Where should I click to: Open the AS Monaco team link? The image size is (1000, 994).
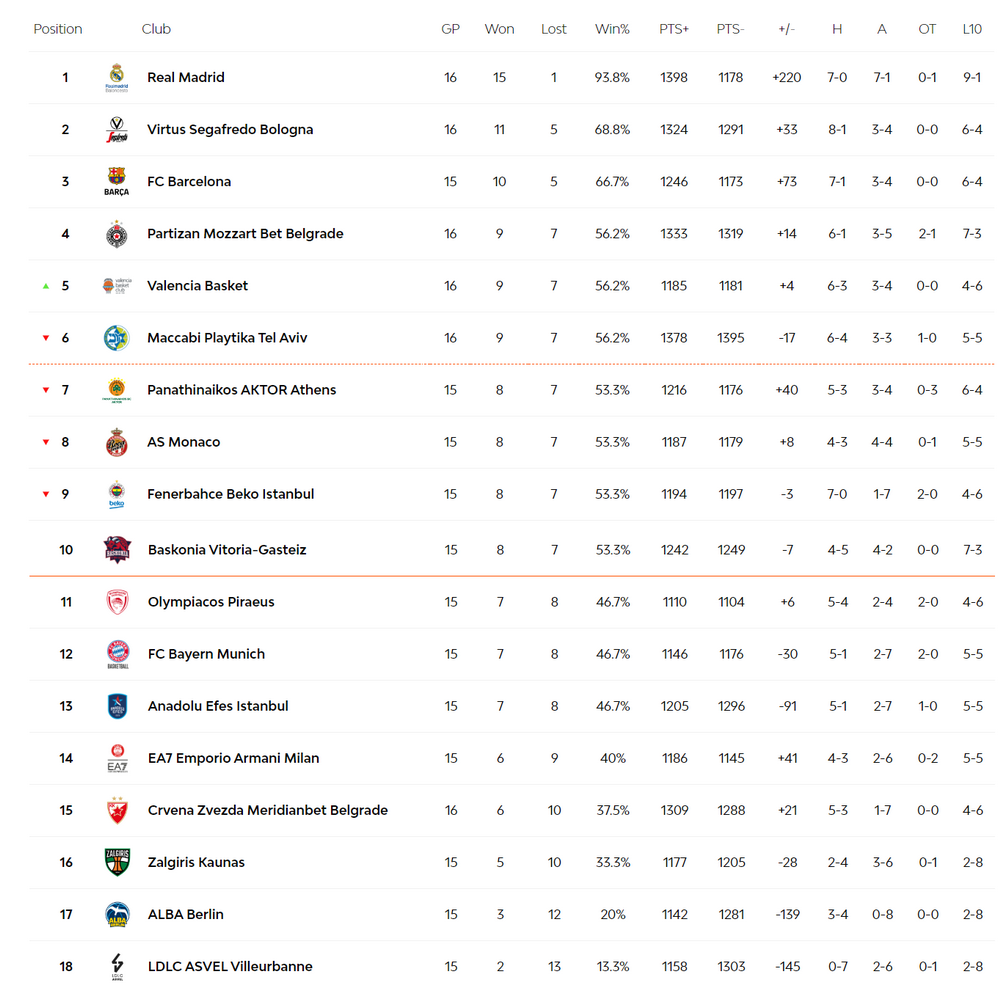184,442
